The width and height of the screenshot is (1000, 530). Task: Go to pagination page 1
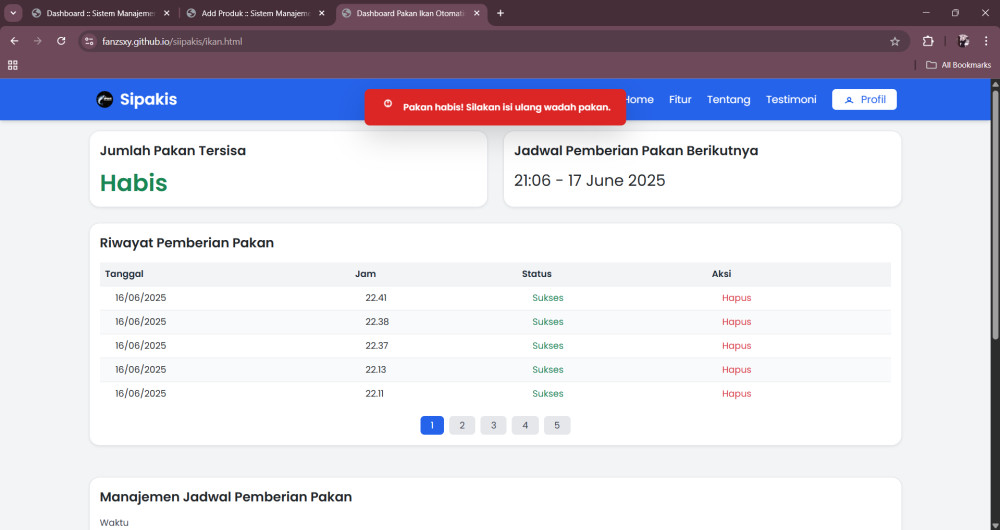click(432, 425)
